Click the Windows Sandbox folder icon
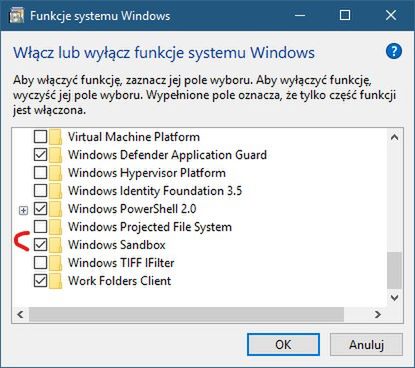The height and width of the screenshot is (368, 415). click(x=56, y=245)
